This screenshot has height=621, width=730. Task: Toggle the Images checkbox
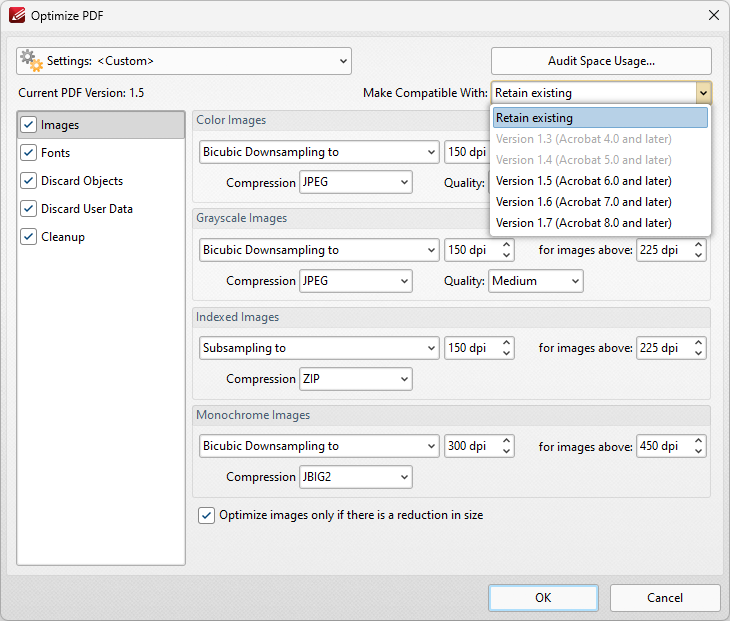28,125
